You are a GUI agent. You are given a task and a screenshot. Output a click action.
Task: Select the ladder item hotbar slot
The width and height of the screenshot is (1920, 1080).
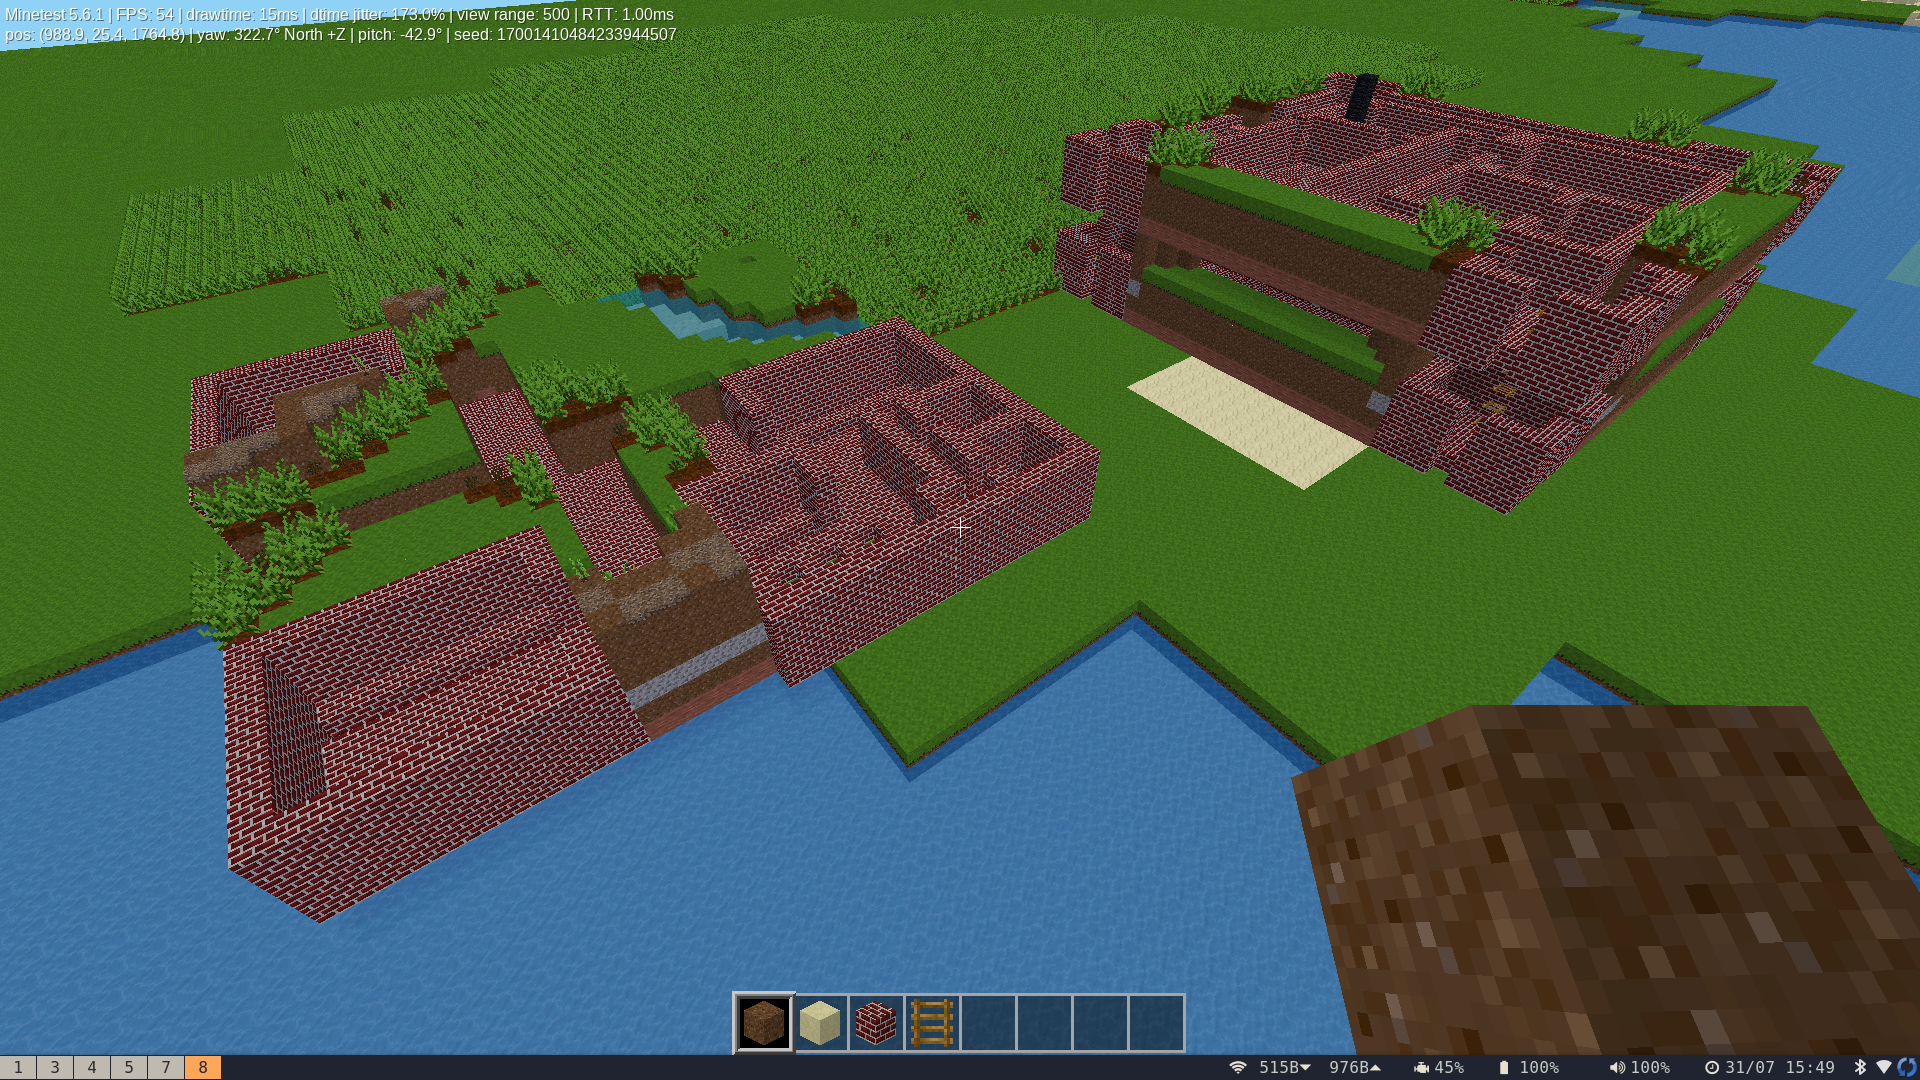932,1023
